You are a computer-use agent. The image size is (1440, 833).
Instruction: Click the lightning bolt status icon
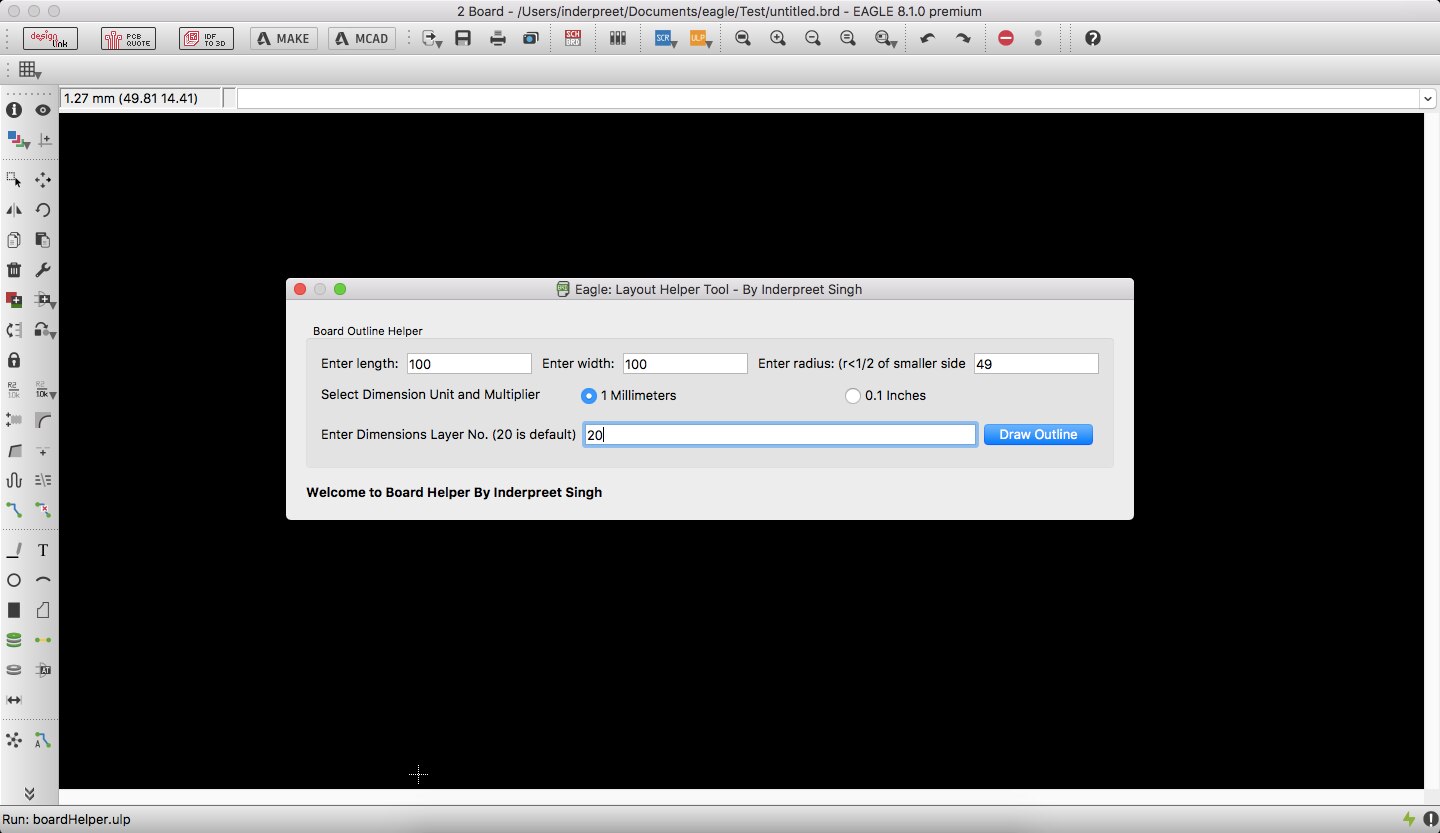point(1409,820)
